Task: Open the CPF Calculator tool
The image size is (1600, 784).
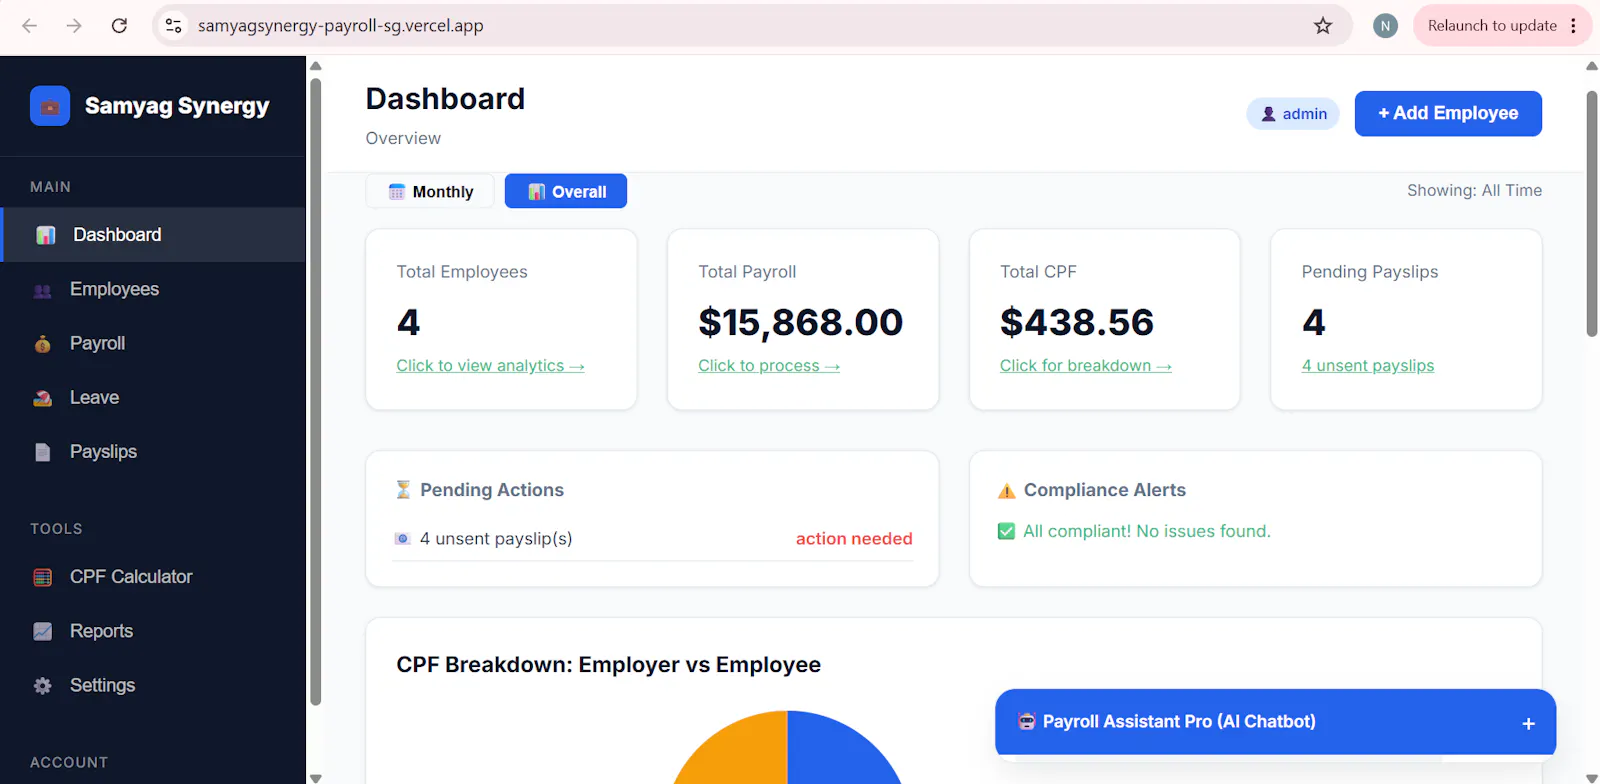Action: click(x=153, y=577)
